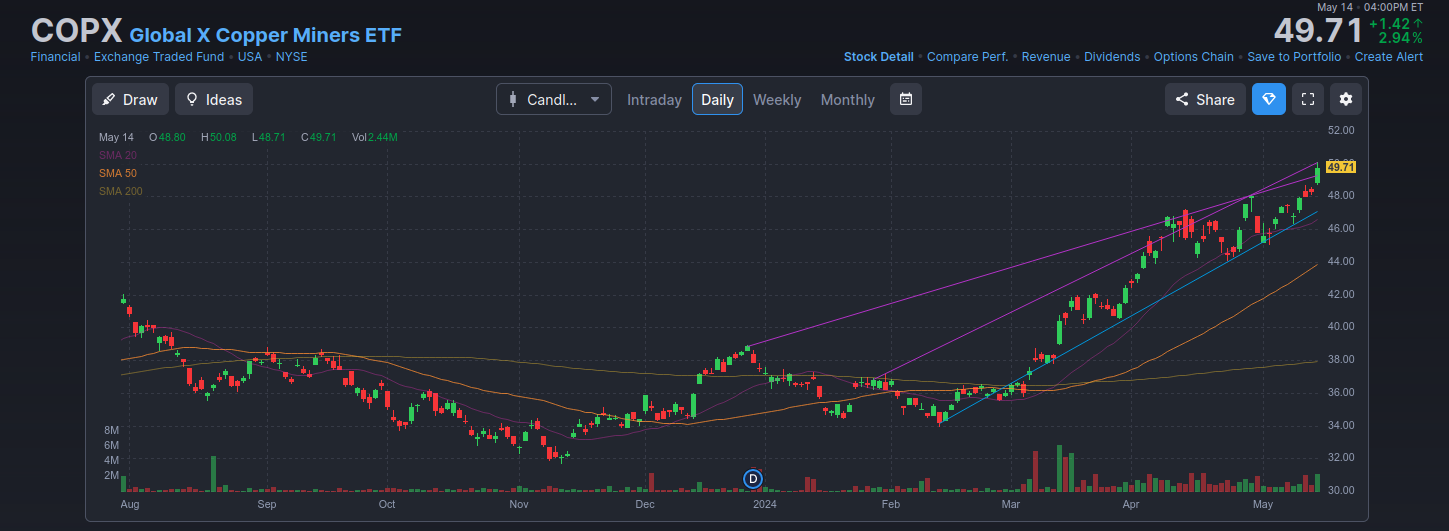Open chart settings gear
The height and width of the screenshot is (531, 1449).
1346,100
